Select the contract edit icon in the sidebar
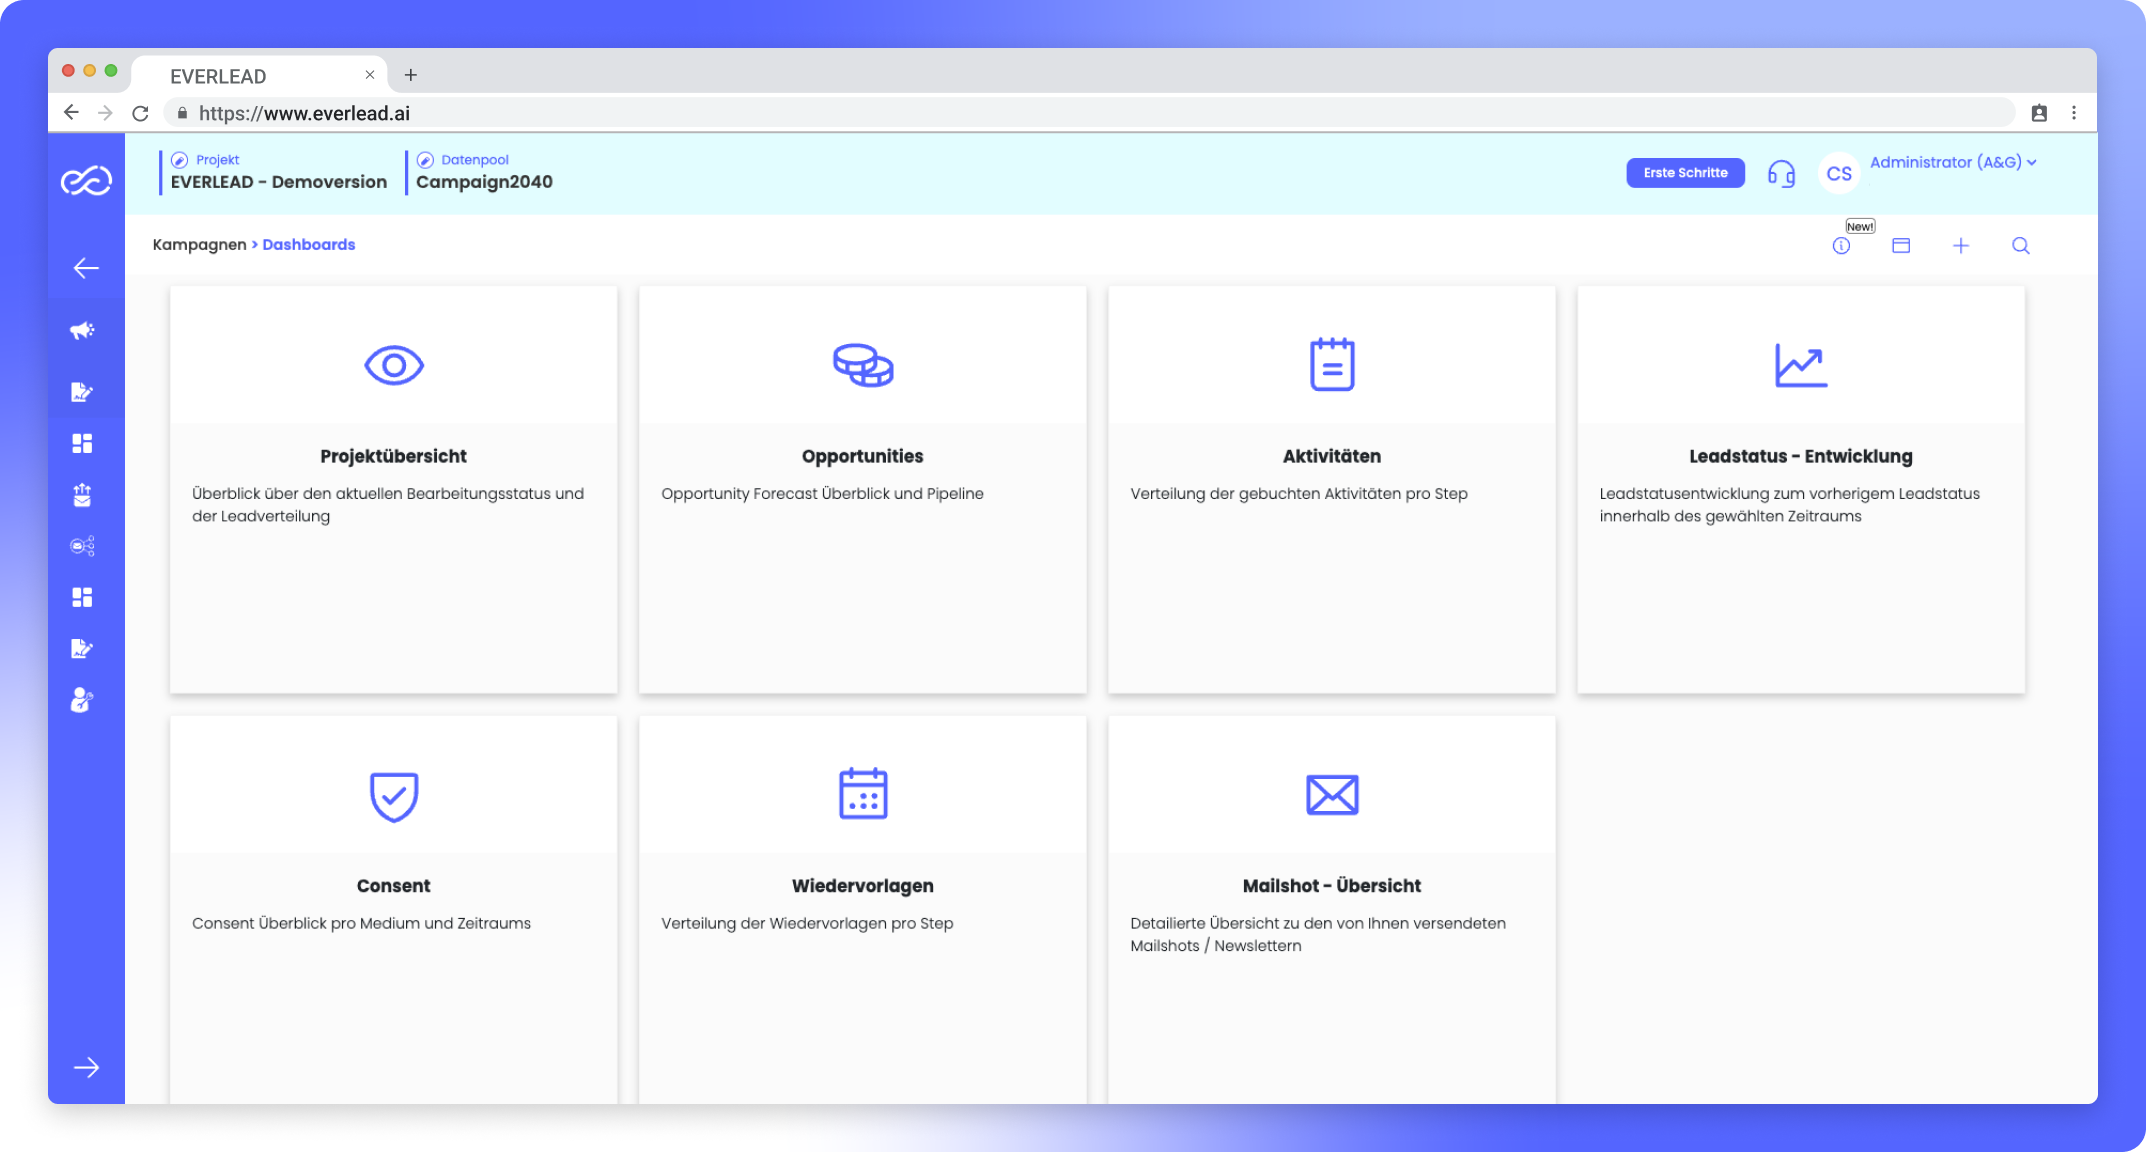This screenshot has width=2146, height=1152. click(84, 391)
